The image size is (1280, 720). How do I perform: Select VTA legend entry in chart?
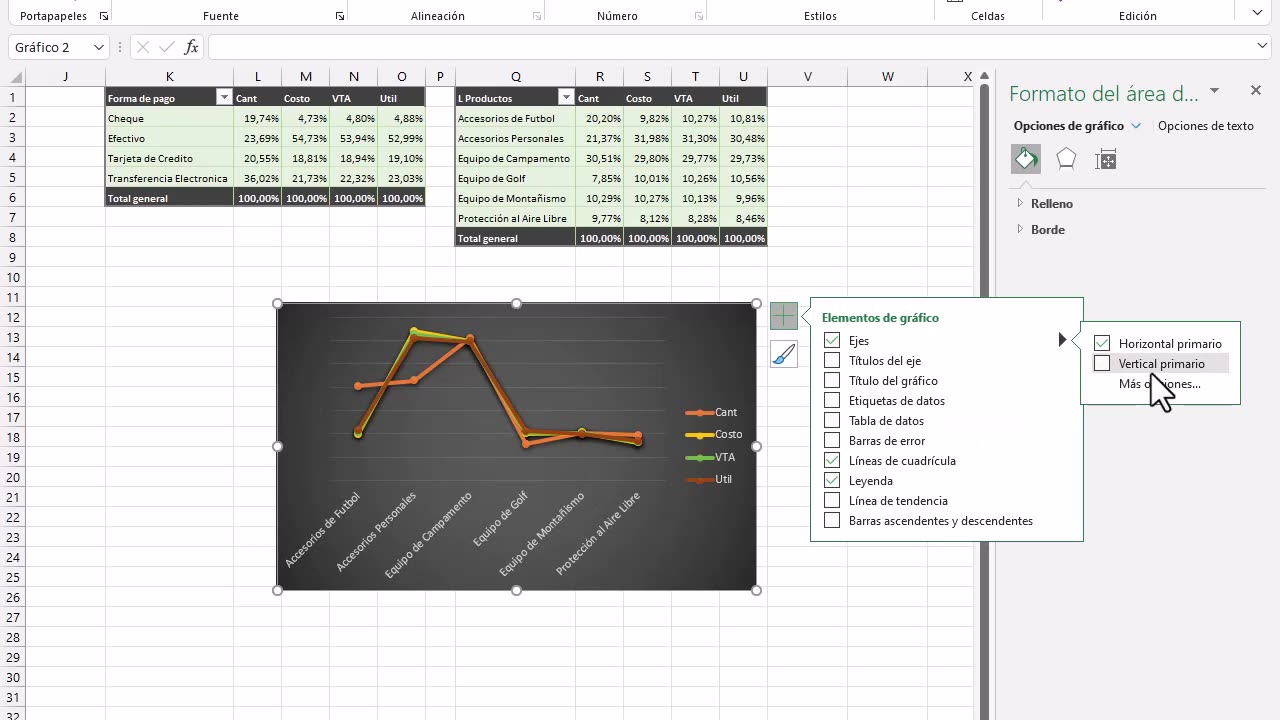710,457
